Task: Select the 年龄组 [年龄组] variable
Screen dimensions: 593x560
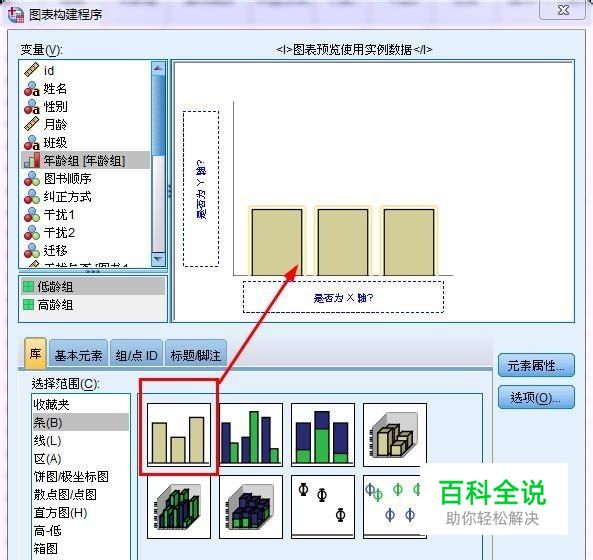Action: [85, 160]
